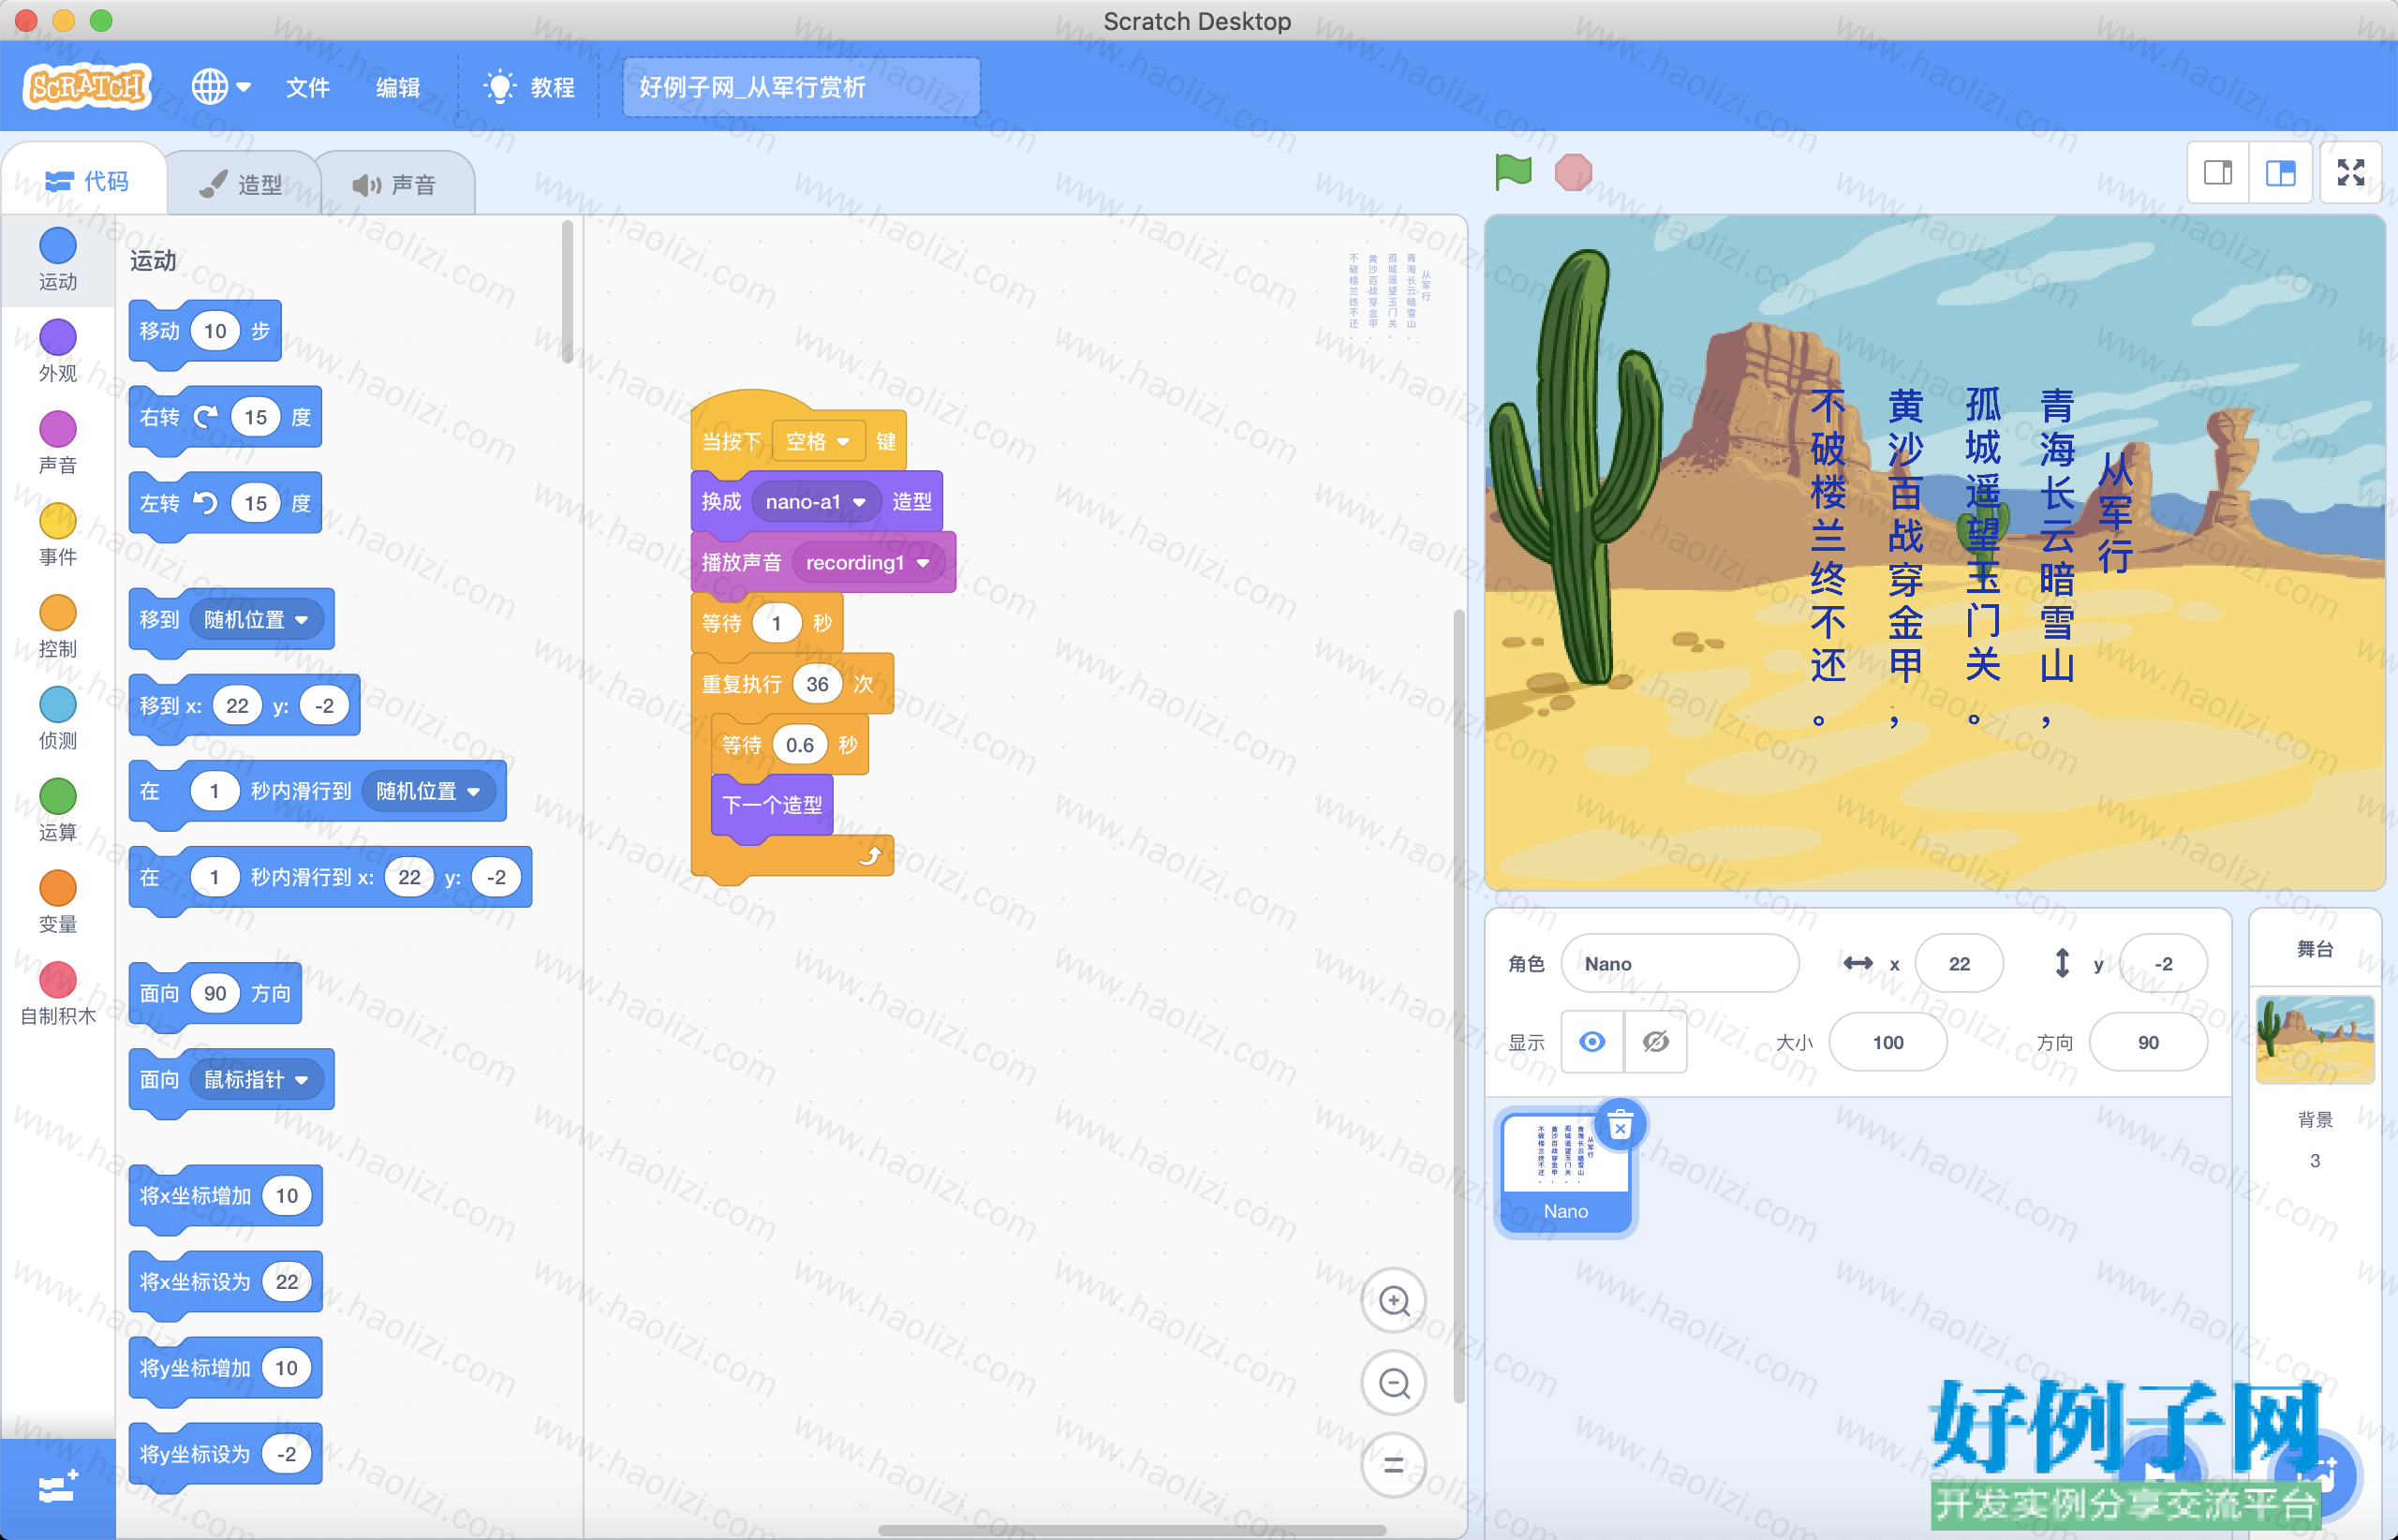
Task: Click the block palette vertical scrollbar
Action: coord(567,292)
